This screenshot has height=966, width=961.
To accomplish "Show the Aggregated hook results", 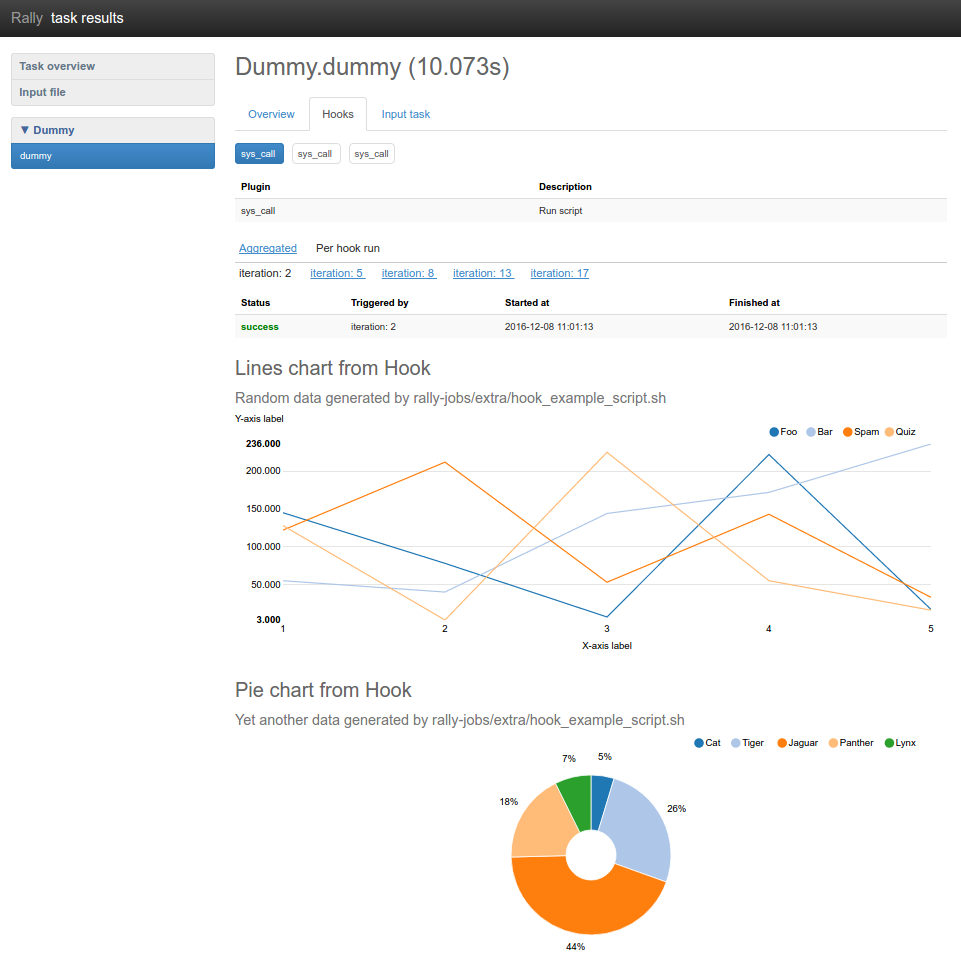I will pos(268,248).
